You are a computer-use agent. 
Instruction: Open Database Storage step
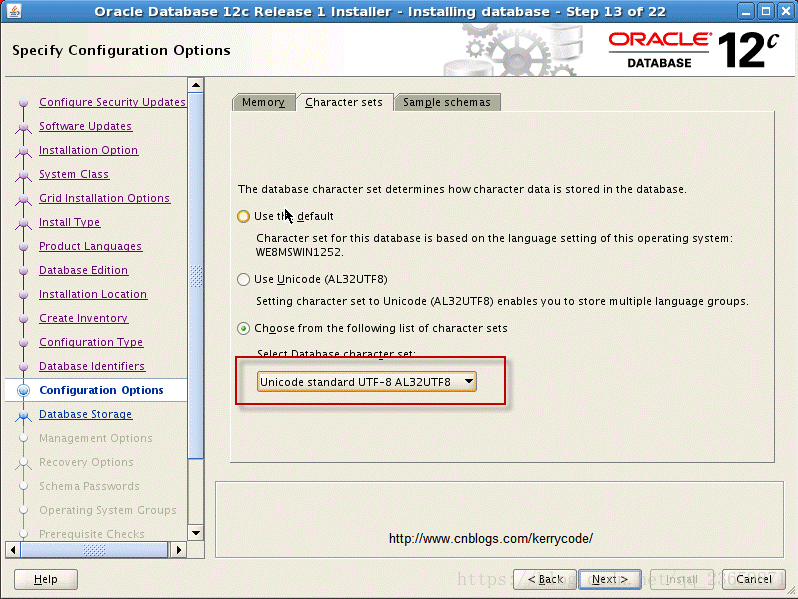click(x=86, y=414)
